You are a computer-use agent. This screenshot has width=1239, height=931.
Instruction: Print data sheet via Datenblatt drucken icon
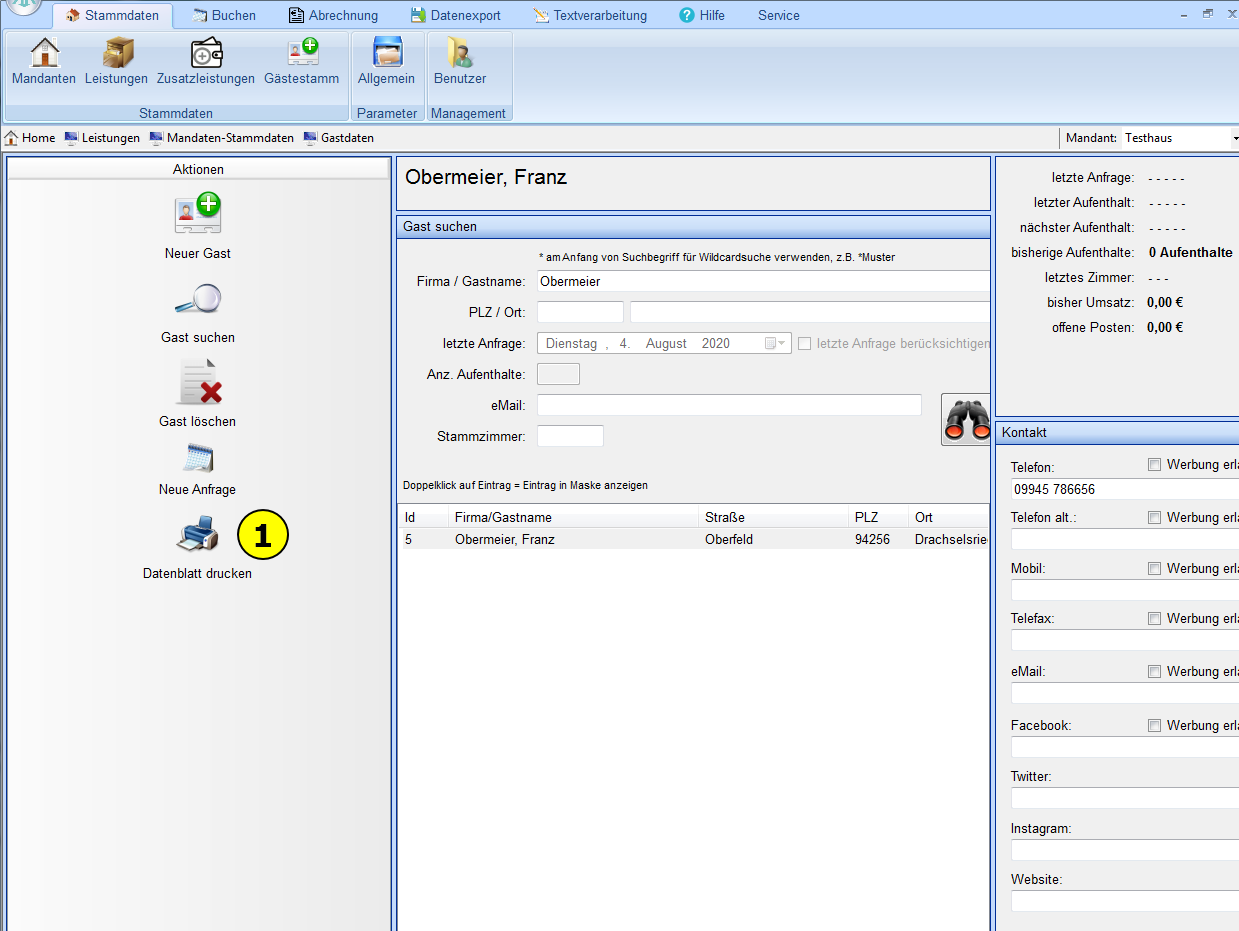tap(197, 535)
